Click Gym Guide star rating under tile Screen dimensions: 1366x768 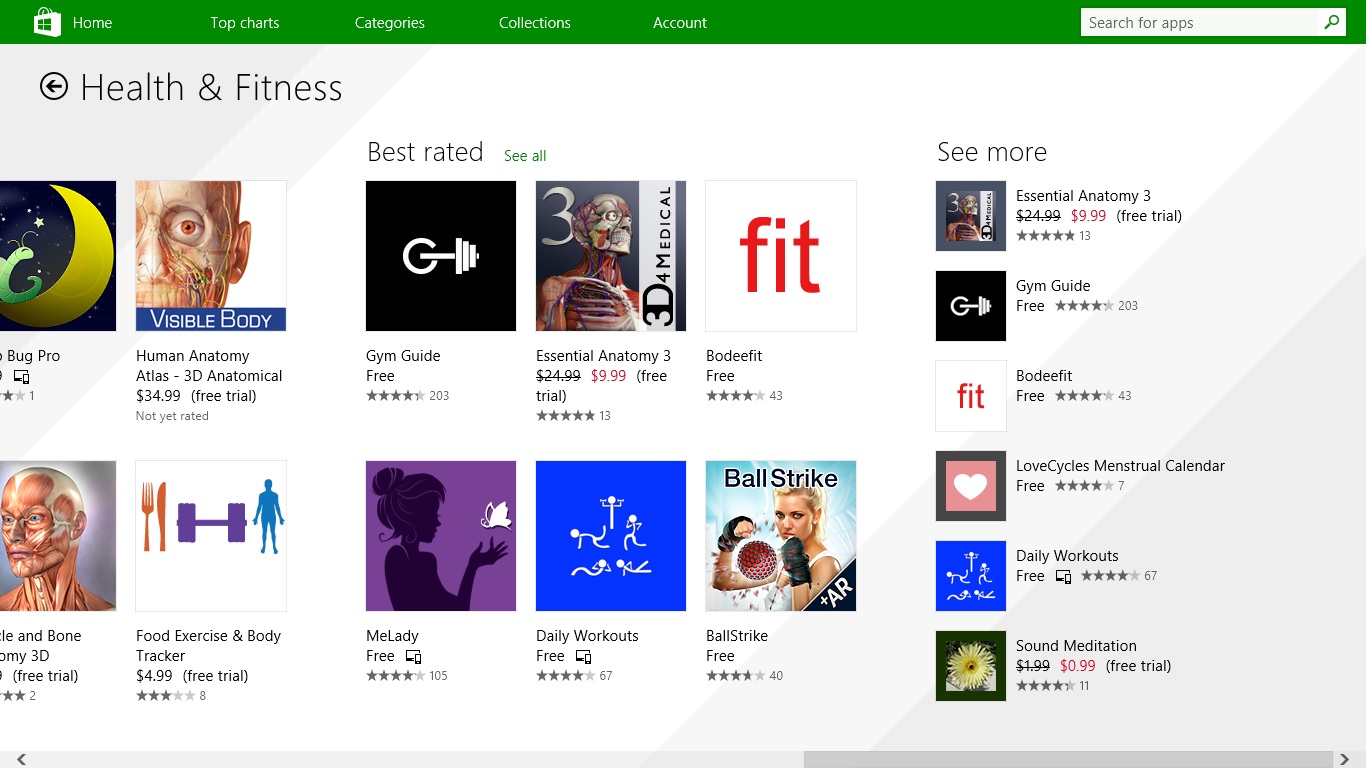click(x=396, y=396)
